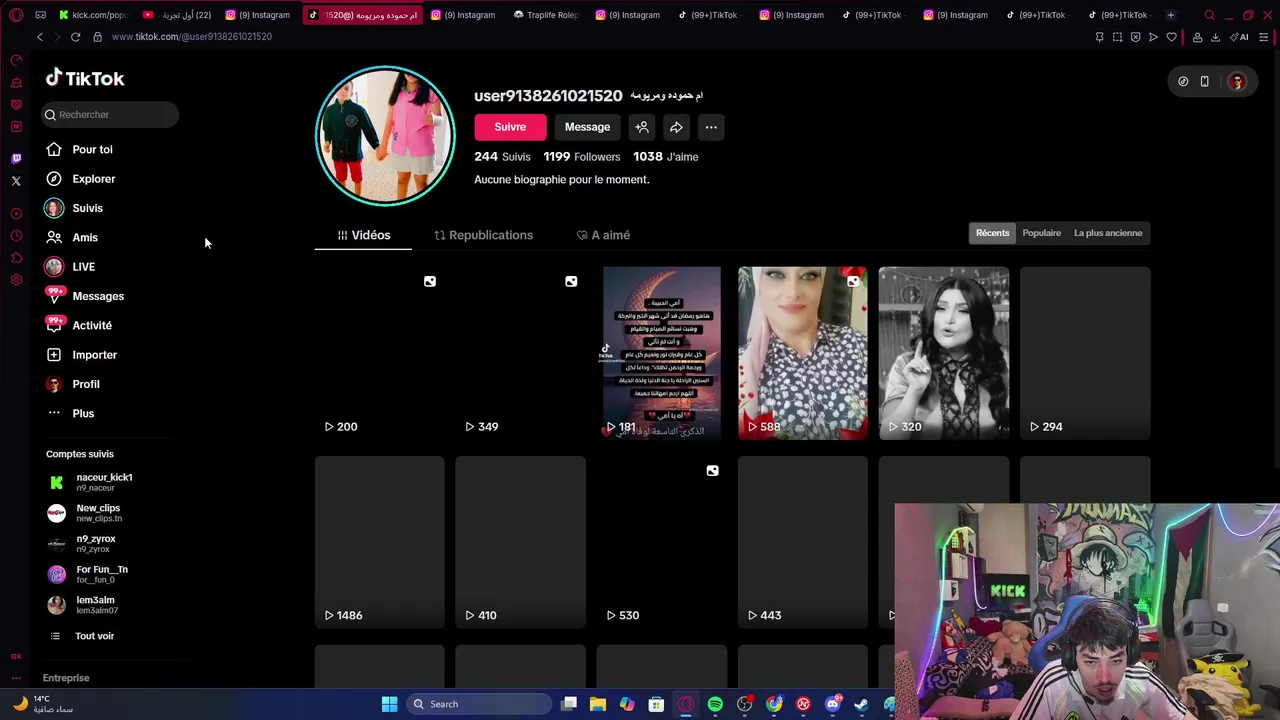Click the profile avatar picture
Image resolution: width=1280 pixels, height=720 pixels.
coord(385,136)
